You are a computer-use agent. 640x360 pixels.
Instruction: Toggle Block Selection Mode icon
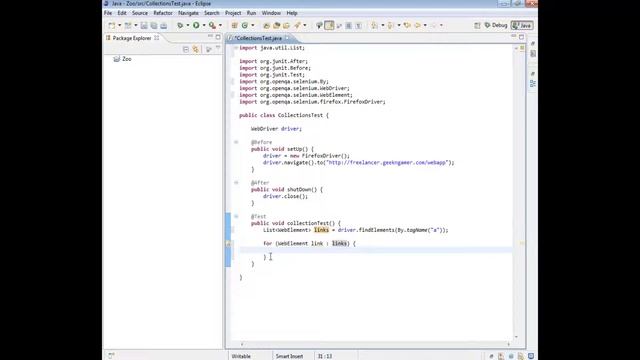349,25
